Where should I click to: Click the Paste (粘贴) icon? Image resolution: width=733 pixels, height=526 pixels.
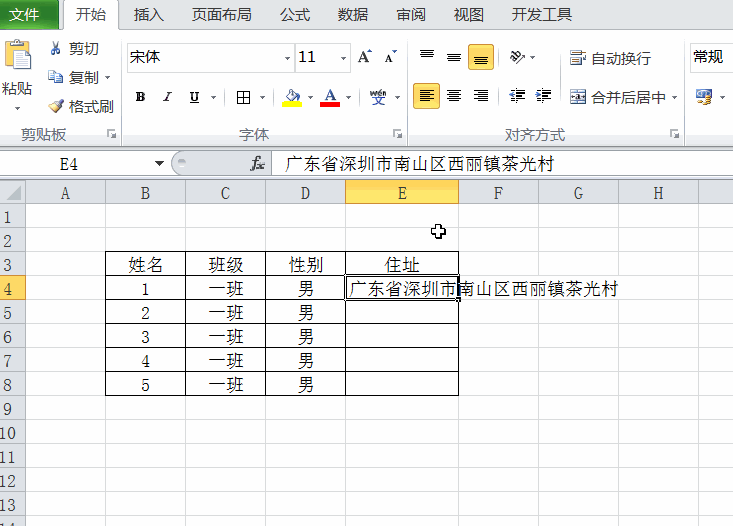click(x=17, y=60)
